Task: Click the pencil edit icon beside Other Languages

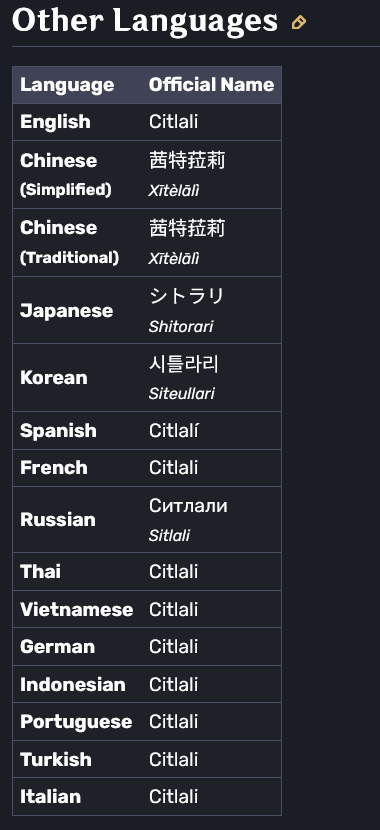Action: point(298,23)
